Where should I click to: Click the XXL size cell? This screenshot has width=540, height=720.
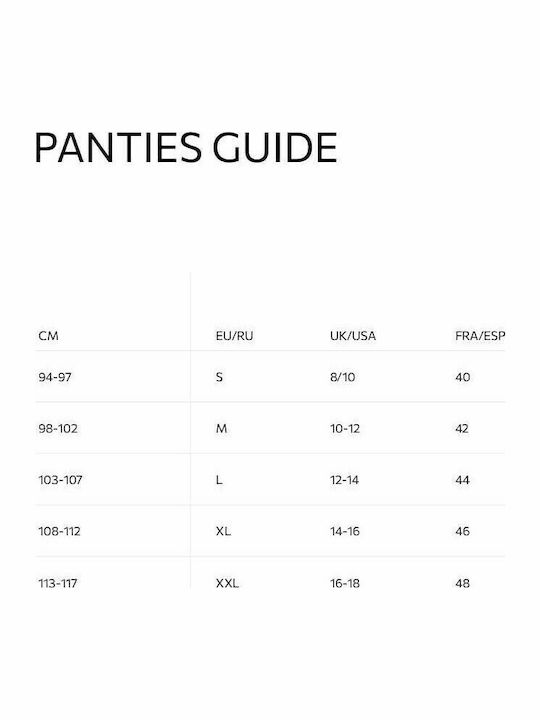(x=227, y=583)
